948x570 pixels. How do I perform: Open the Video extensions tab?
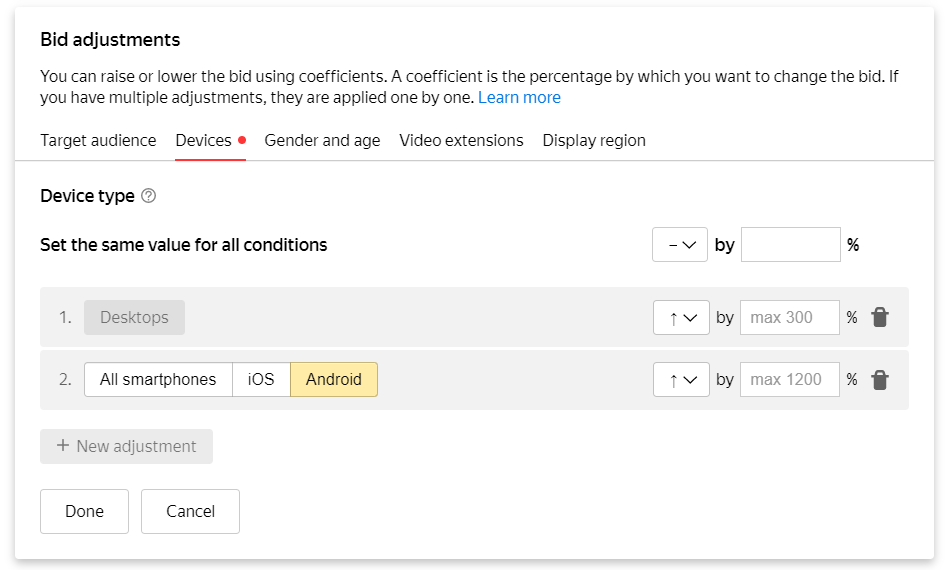click(x=461, y=141)
